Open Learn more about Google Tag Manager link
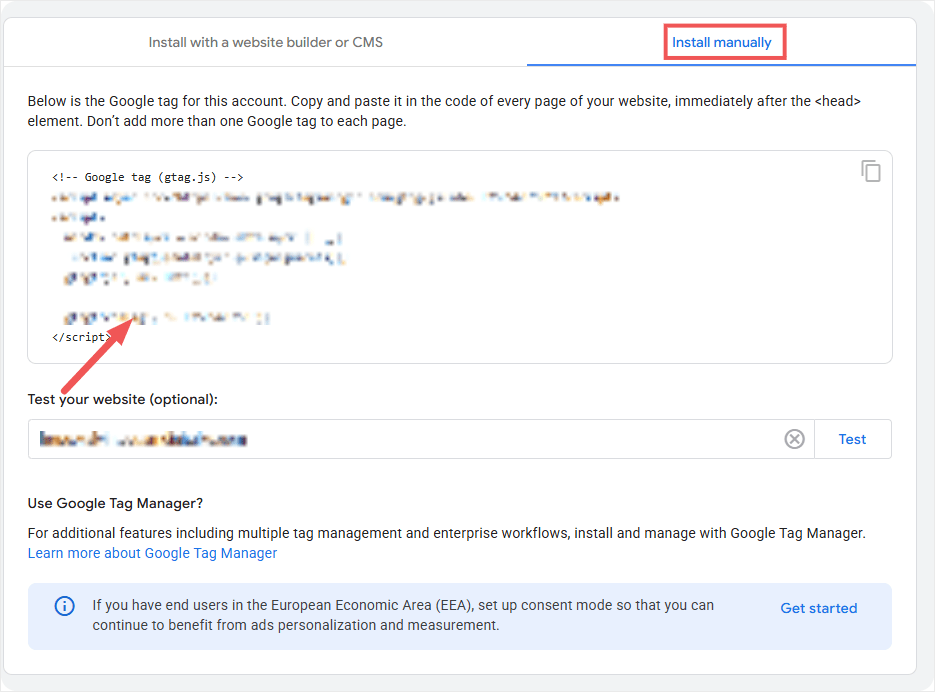This screenshot has height=692, width=935. (x=153, y=553)
